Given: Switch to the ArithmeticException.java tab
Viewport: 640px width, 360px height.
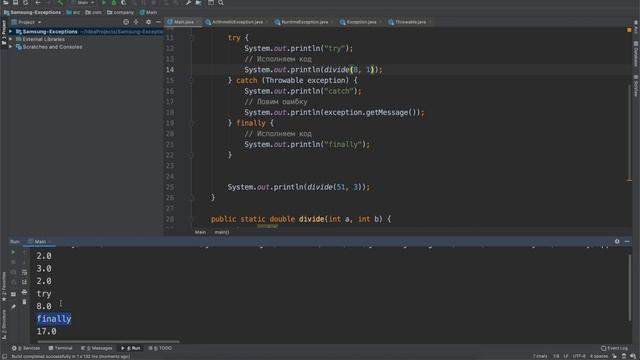Looking at the screenshot, I should (237, 22).
